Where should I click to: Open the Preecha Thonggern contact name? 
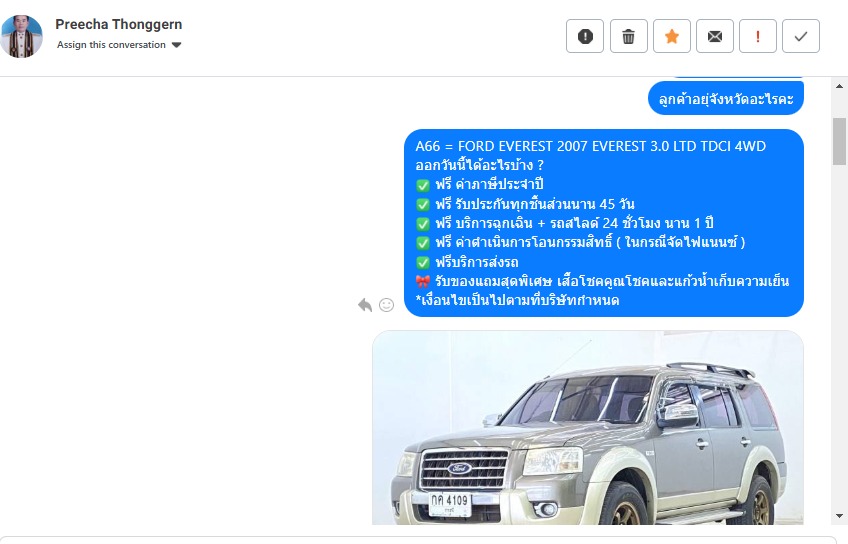118,24
